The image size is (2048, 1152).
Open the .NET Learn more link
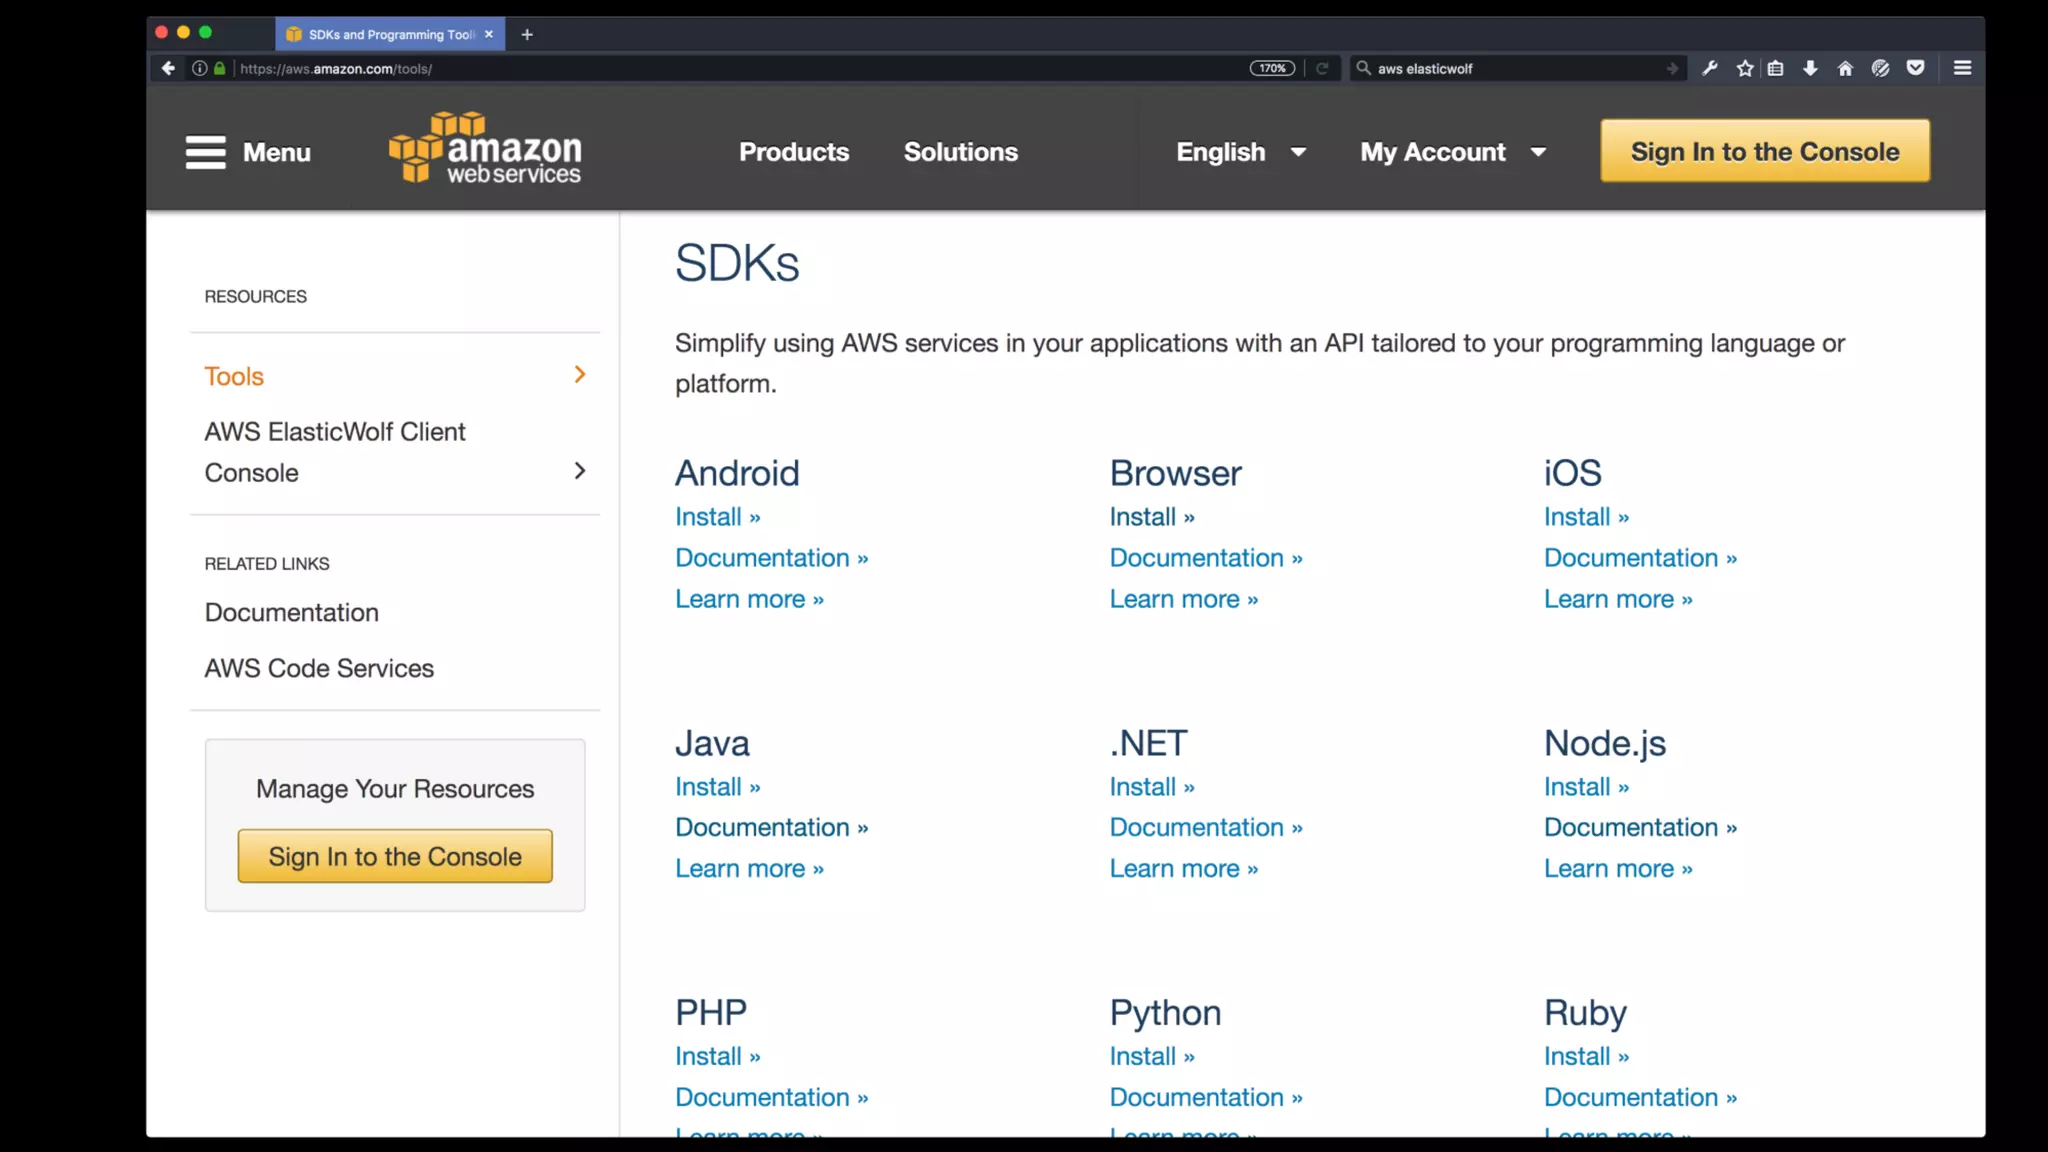[1184, 868]
